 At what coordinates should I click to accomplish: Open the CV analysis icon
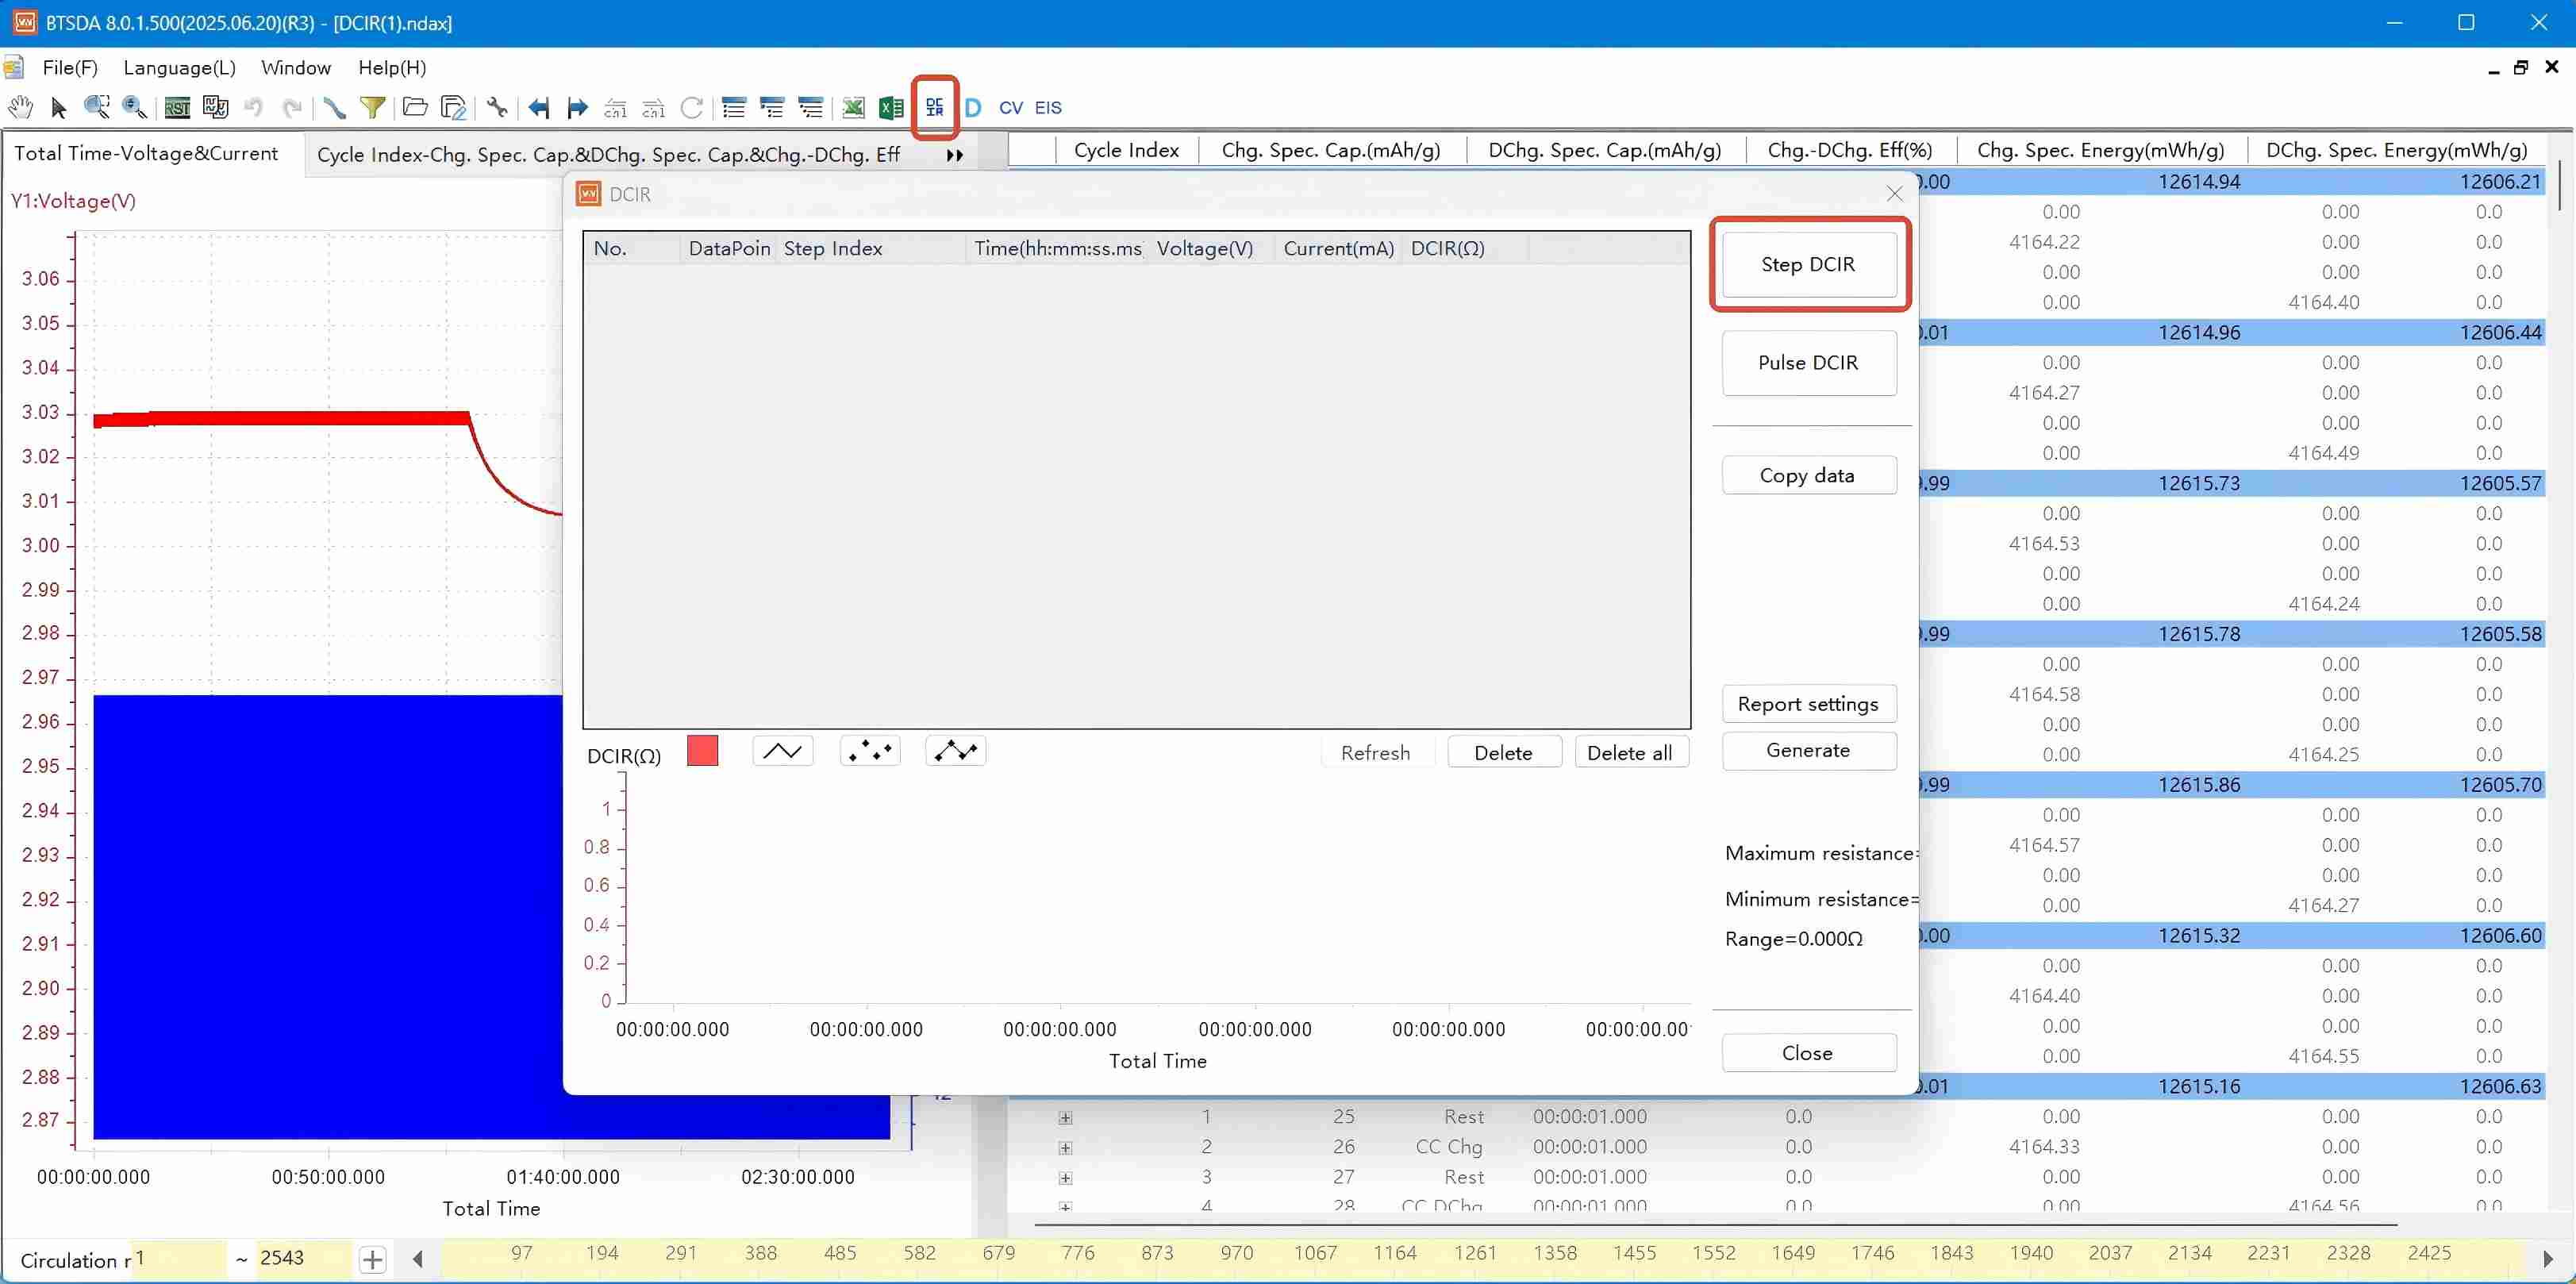click(x=1011, y=107)
